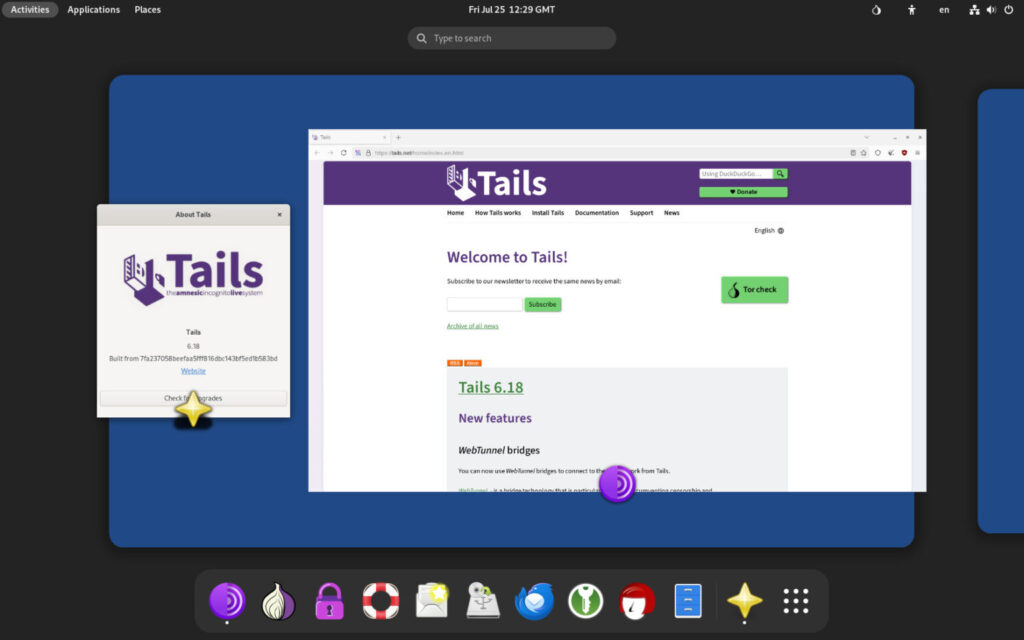Launch Tails Cloner from the dock

[x=484, y=601]
